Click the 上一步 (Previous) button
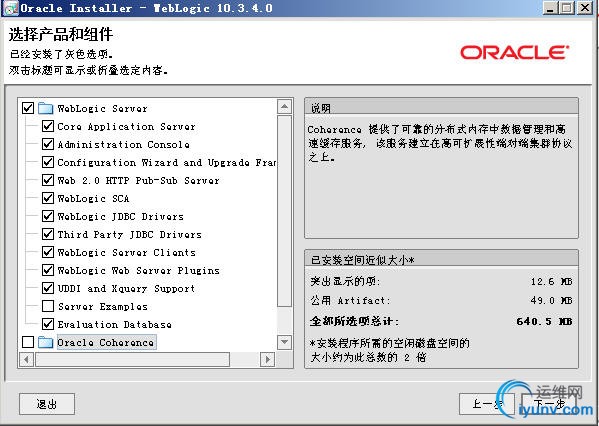 487,404
